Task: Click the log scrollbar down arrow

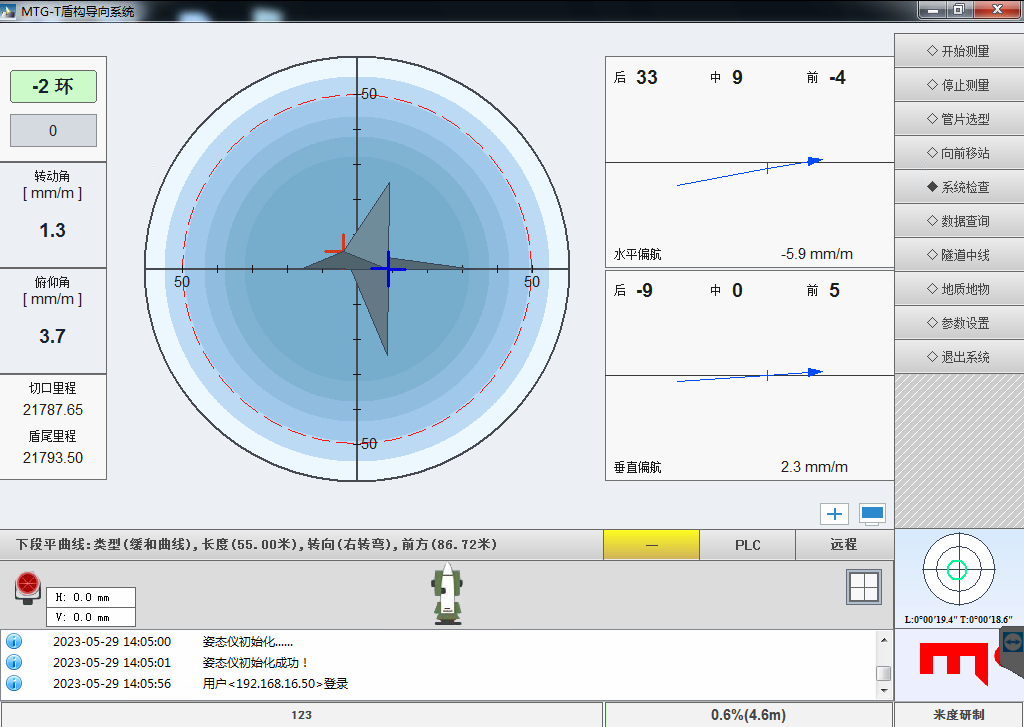Action: click(884, 690)
